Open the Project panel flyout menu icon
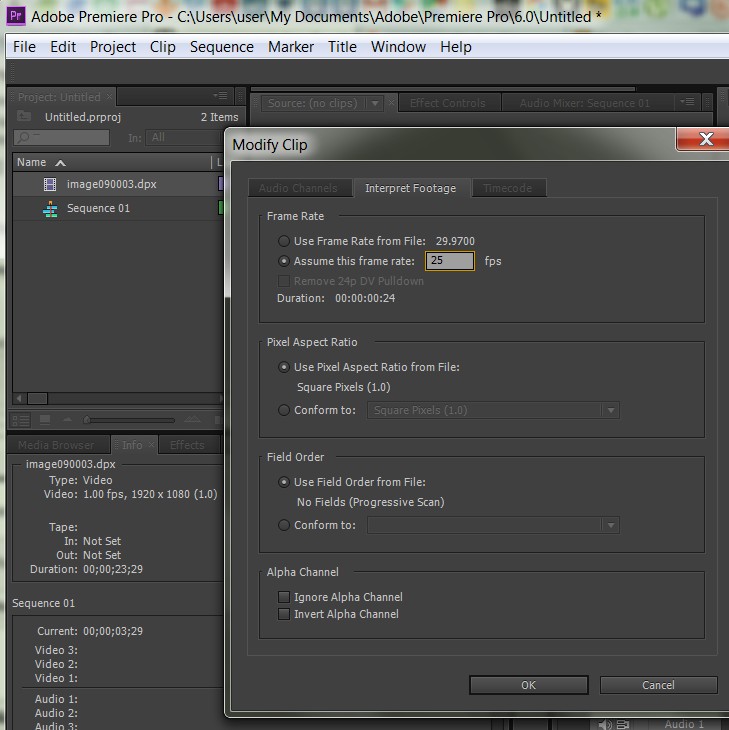729x730 pixels. 221,95
